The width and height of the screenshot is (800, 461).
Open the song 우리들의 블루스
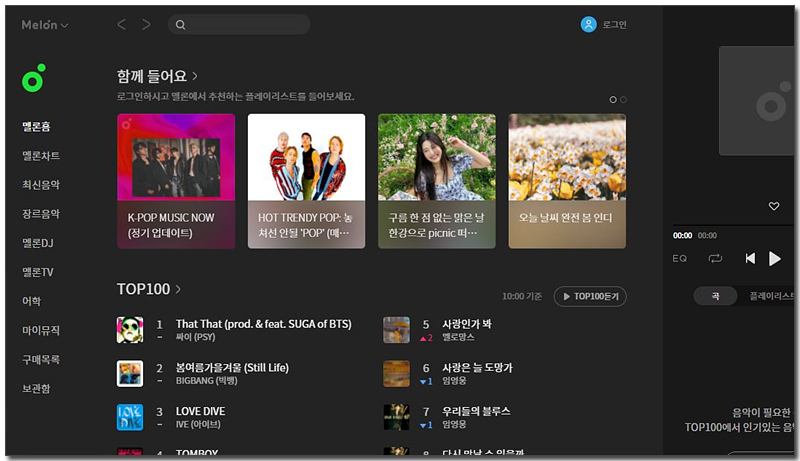coord(476,411)
